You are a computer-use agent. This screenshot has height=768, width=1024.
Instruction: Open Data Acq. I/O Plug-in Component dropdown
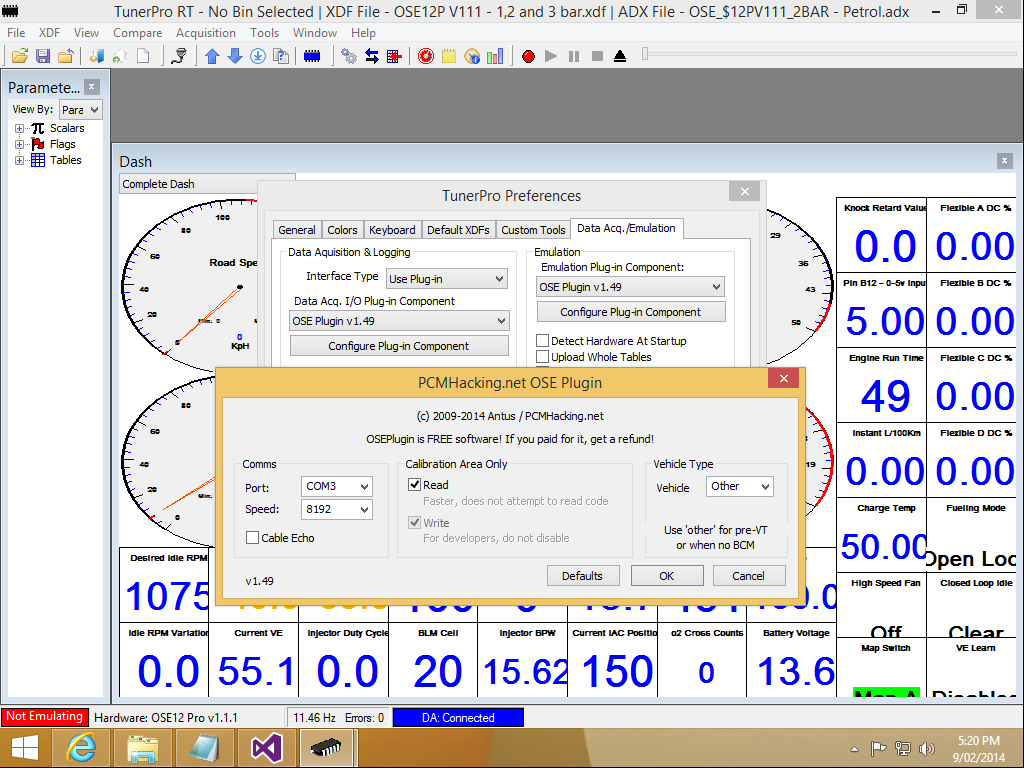tap(399, 321)
